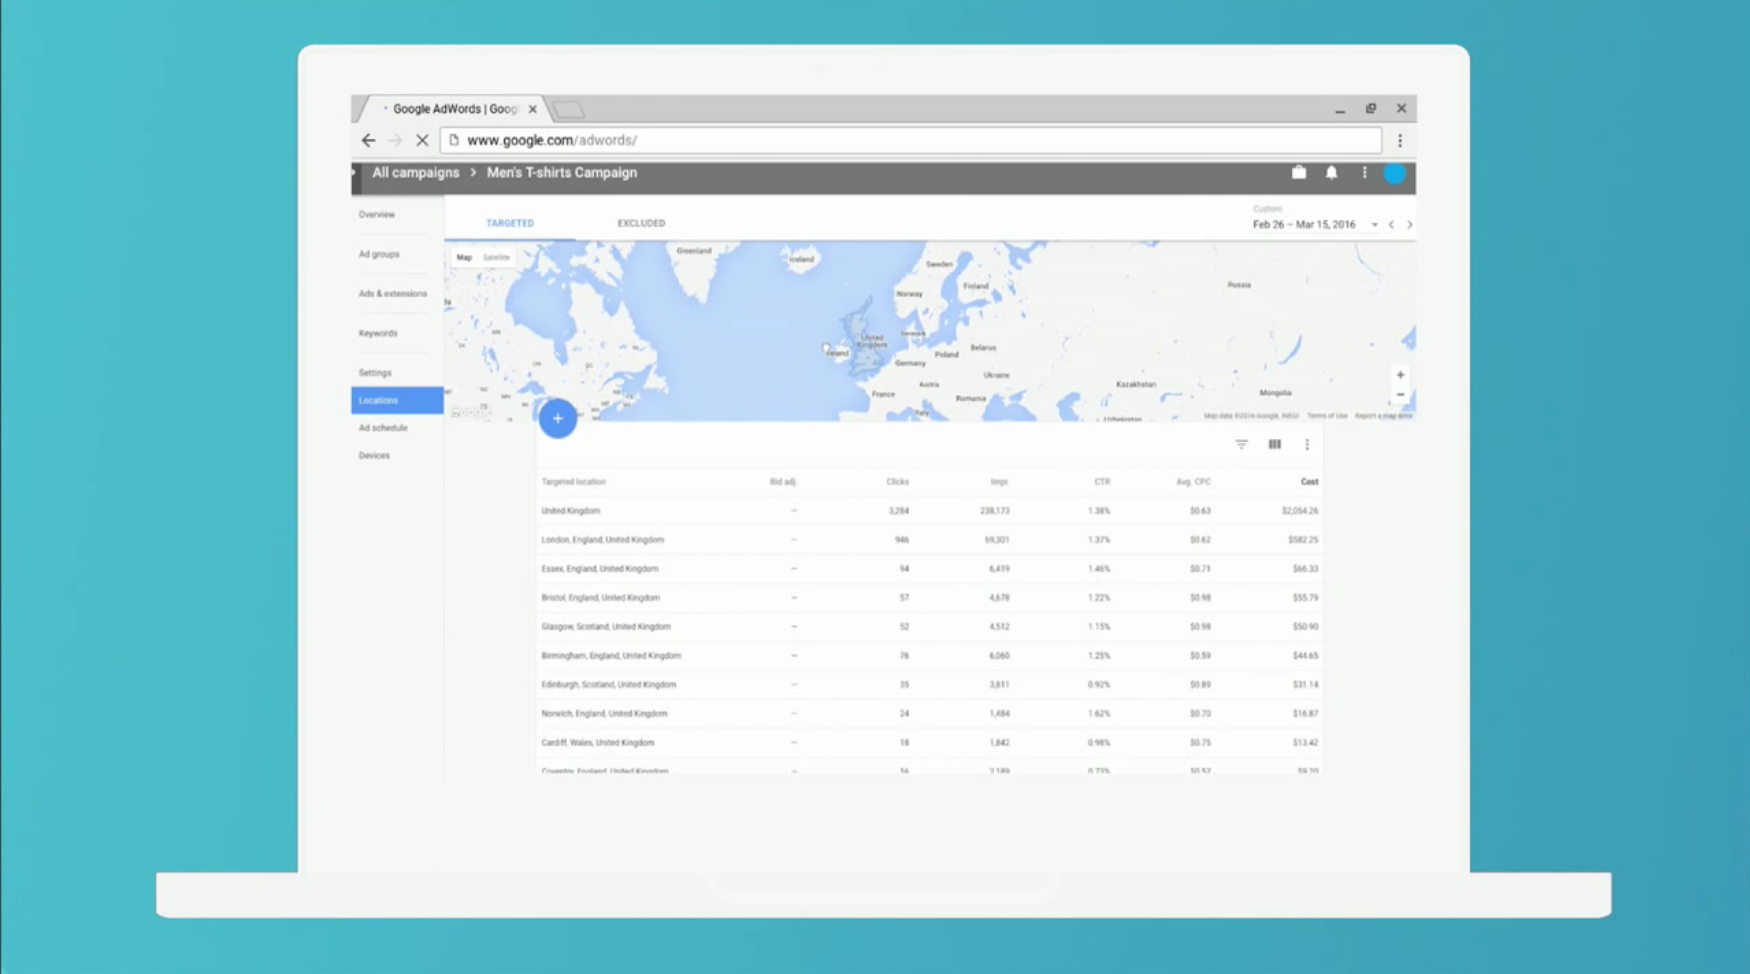This screenshot has width=1750, height=974.
Task: Open the modify columns icon
Action: pos(1274,444)
